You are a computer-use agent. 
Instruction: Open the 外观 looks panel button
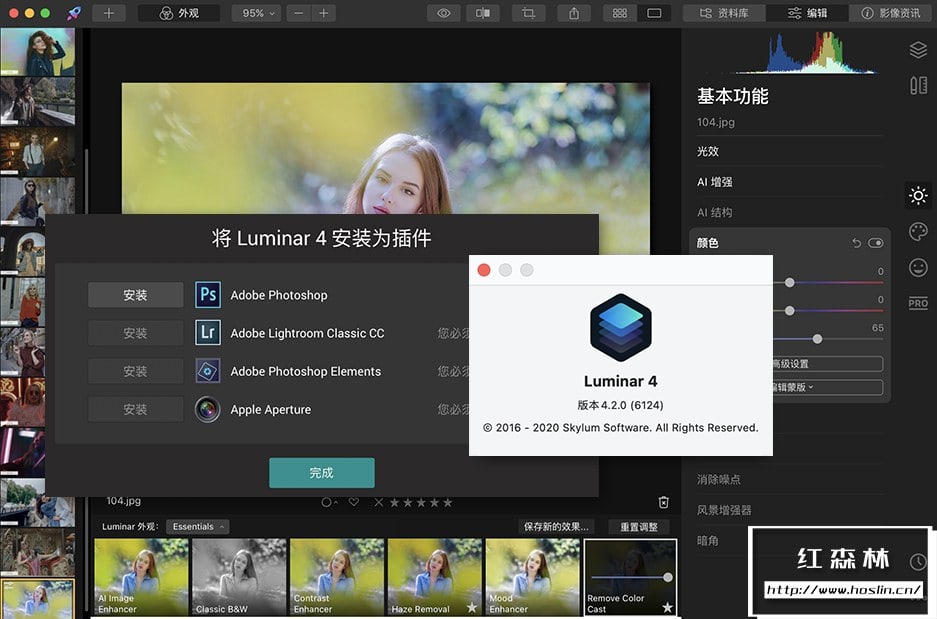[x=179, y=13]
